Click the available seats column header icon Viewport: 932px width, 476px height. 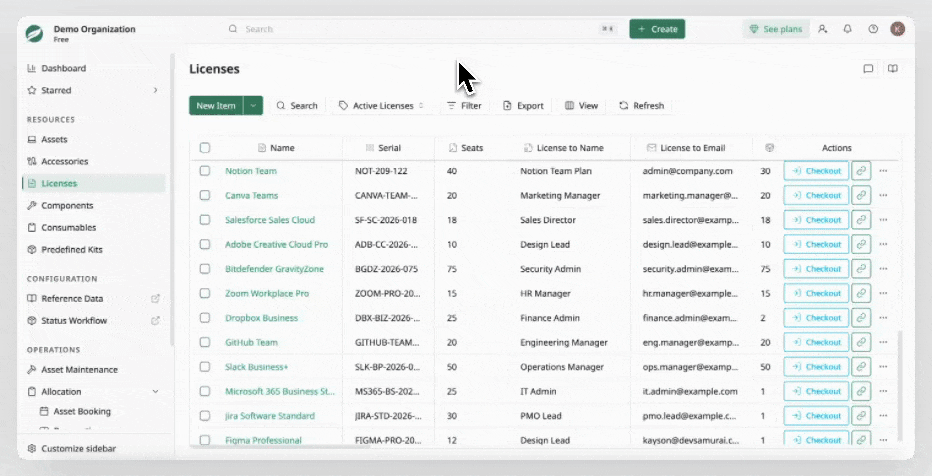click(x=769, y=148)
